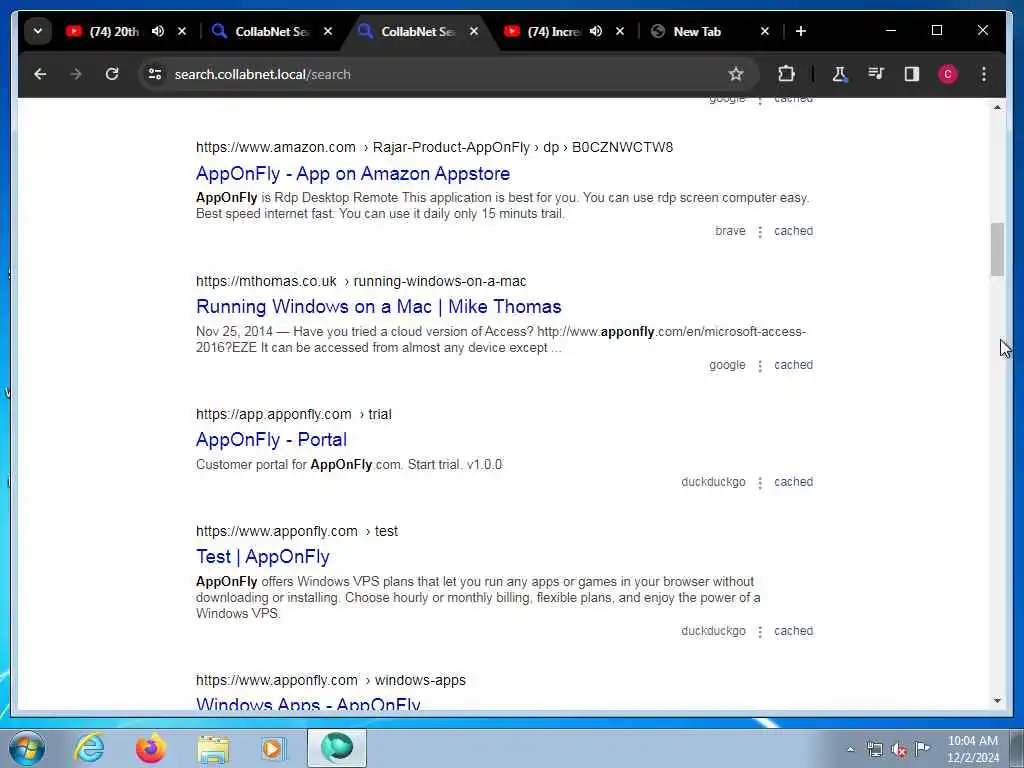Open the muted volume tray icon
The image size is (1024, 768).
pos(899,749)
